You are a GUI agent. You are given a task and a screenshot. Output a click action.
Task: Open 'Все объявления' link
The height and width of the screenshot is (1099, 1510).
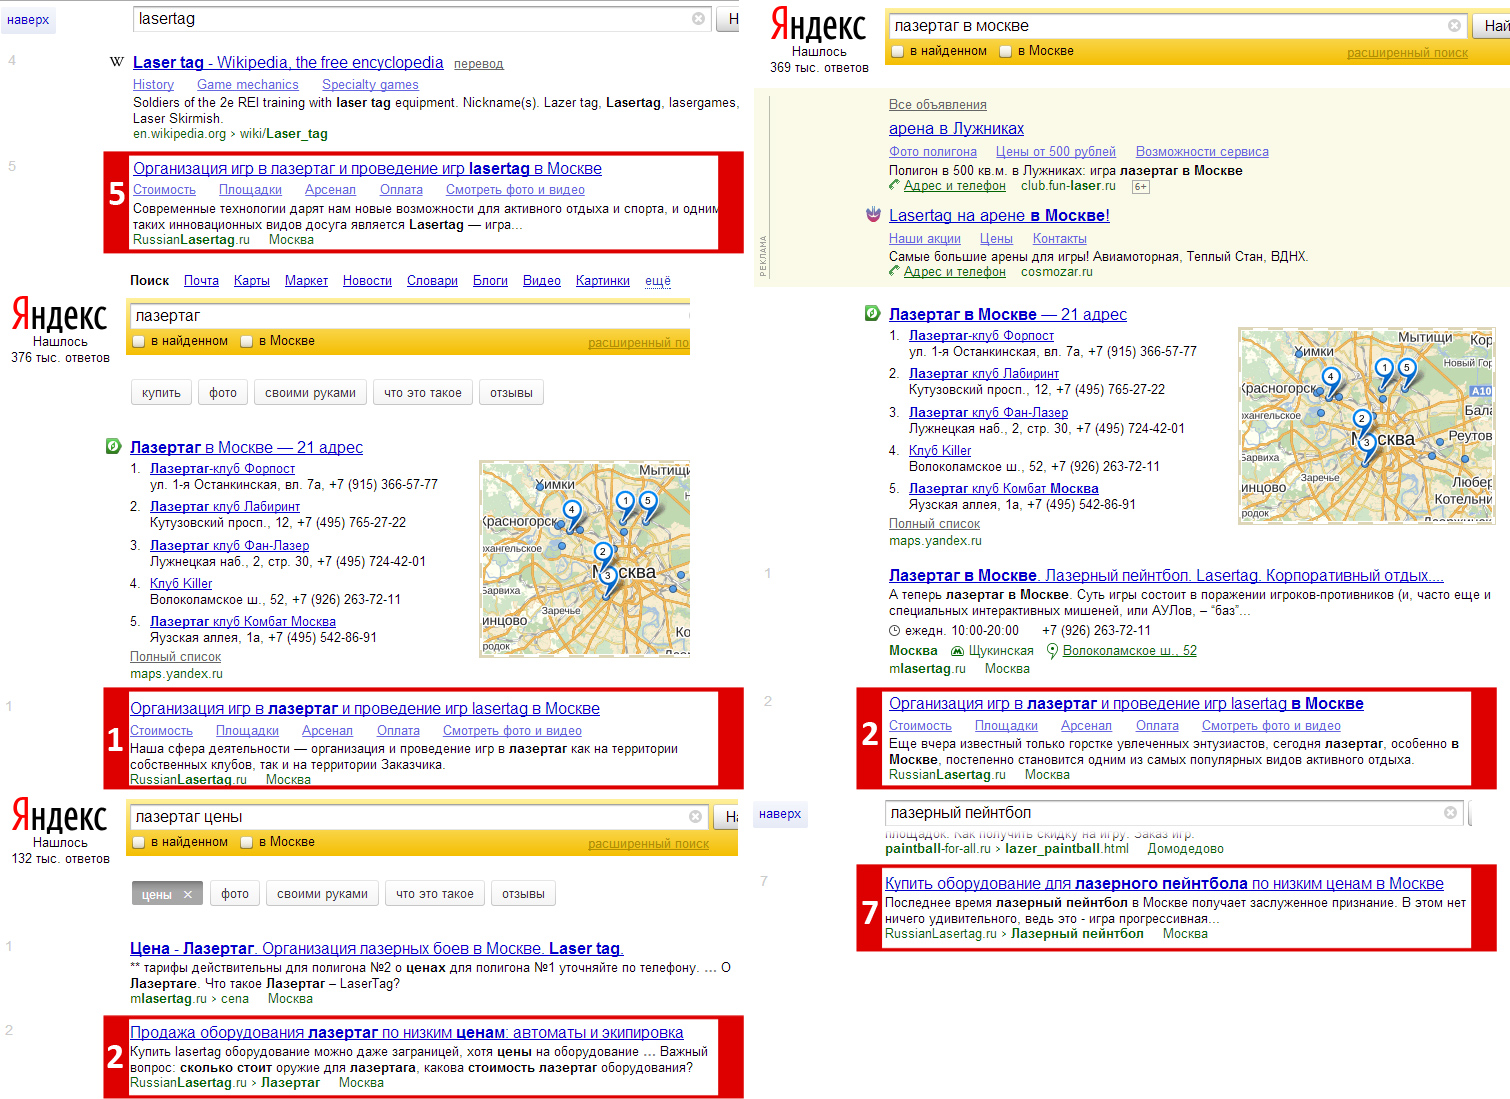click(x=938, y=105)
